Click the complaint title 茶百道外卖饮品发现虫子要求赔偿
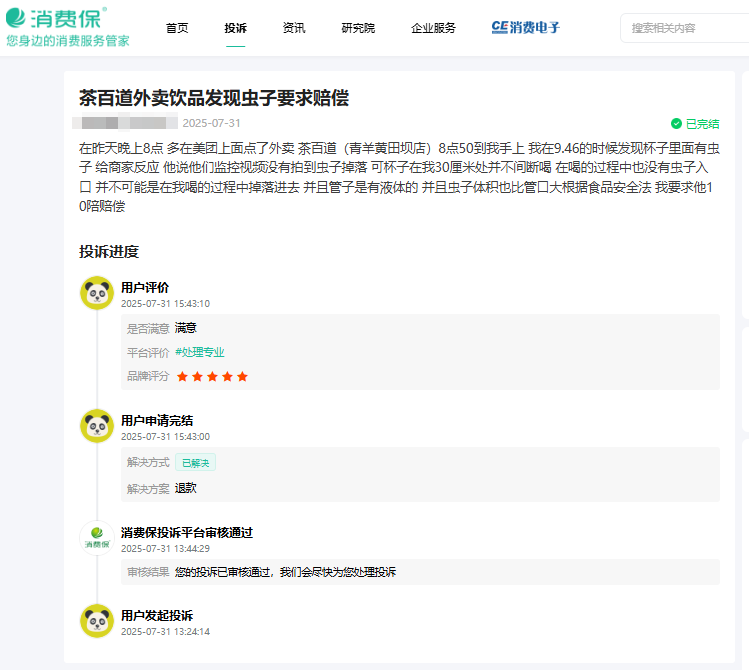The image size is (749, 670). point(214,98)
